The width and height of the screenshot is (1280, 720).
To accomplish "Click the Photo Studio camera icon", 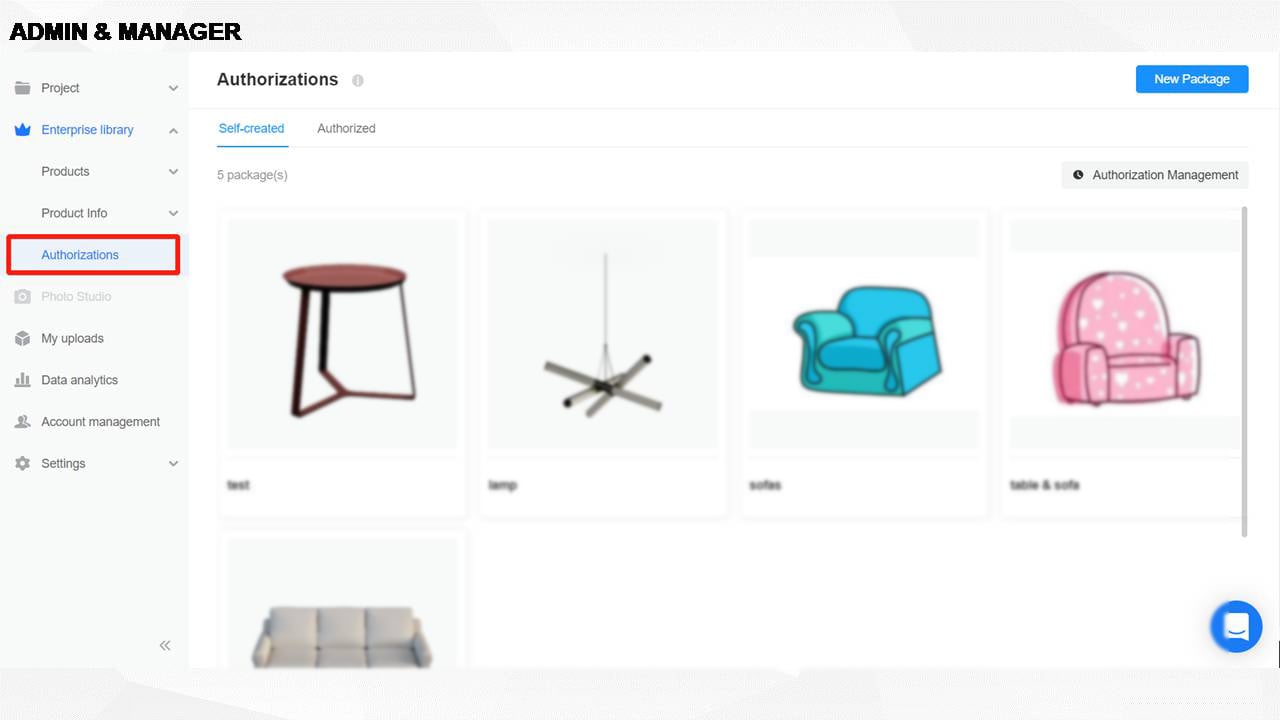I will [x=22, y=297].
